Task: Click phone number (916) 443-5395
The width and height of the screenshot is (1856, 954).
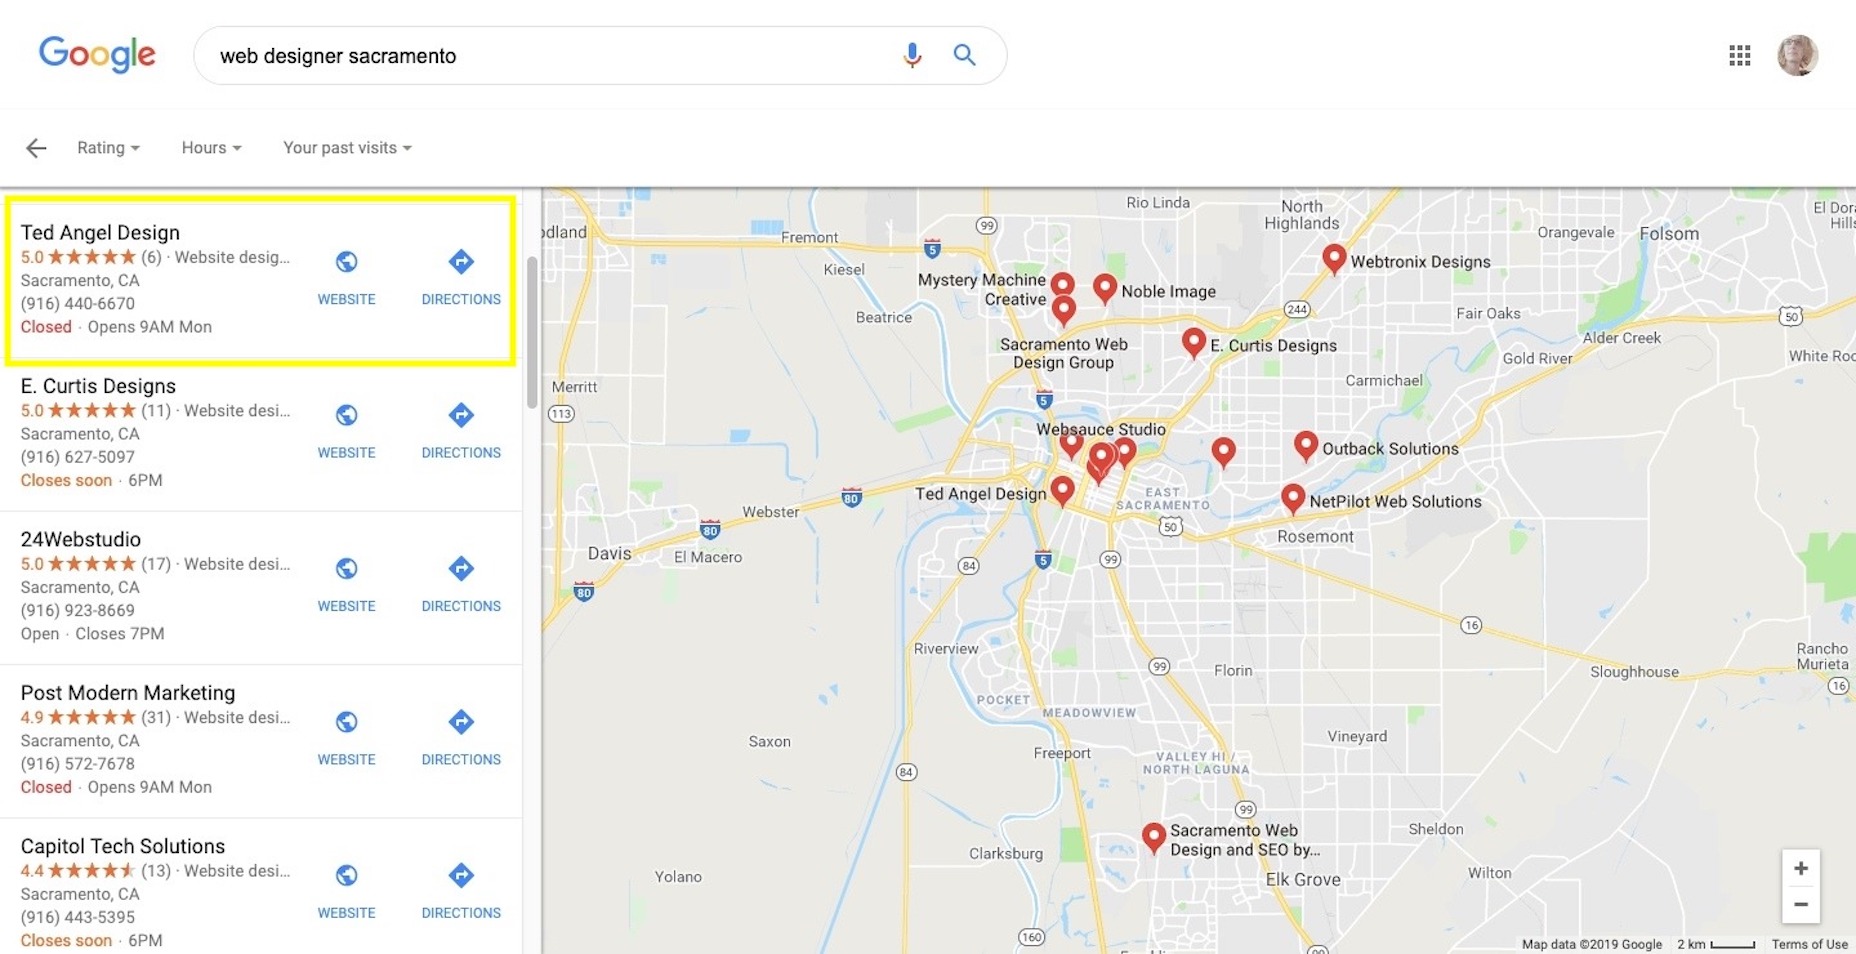Action: pyautogui.click(x=78, y=917)
